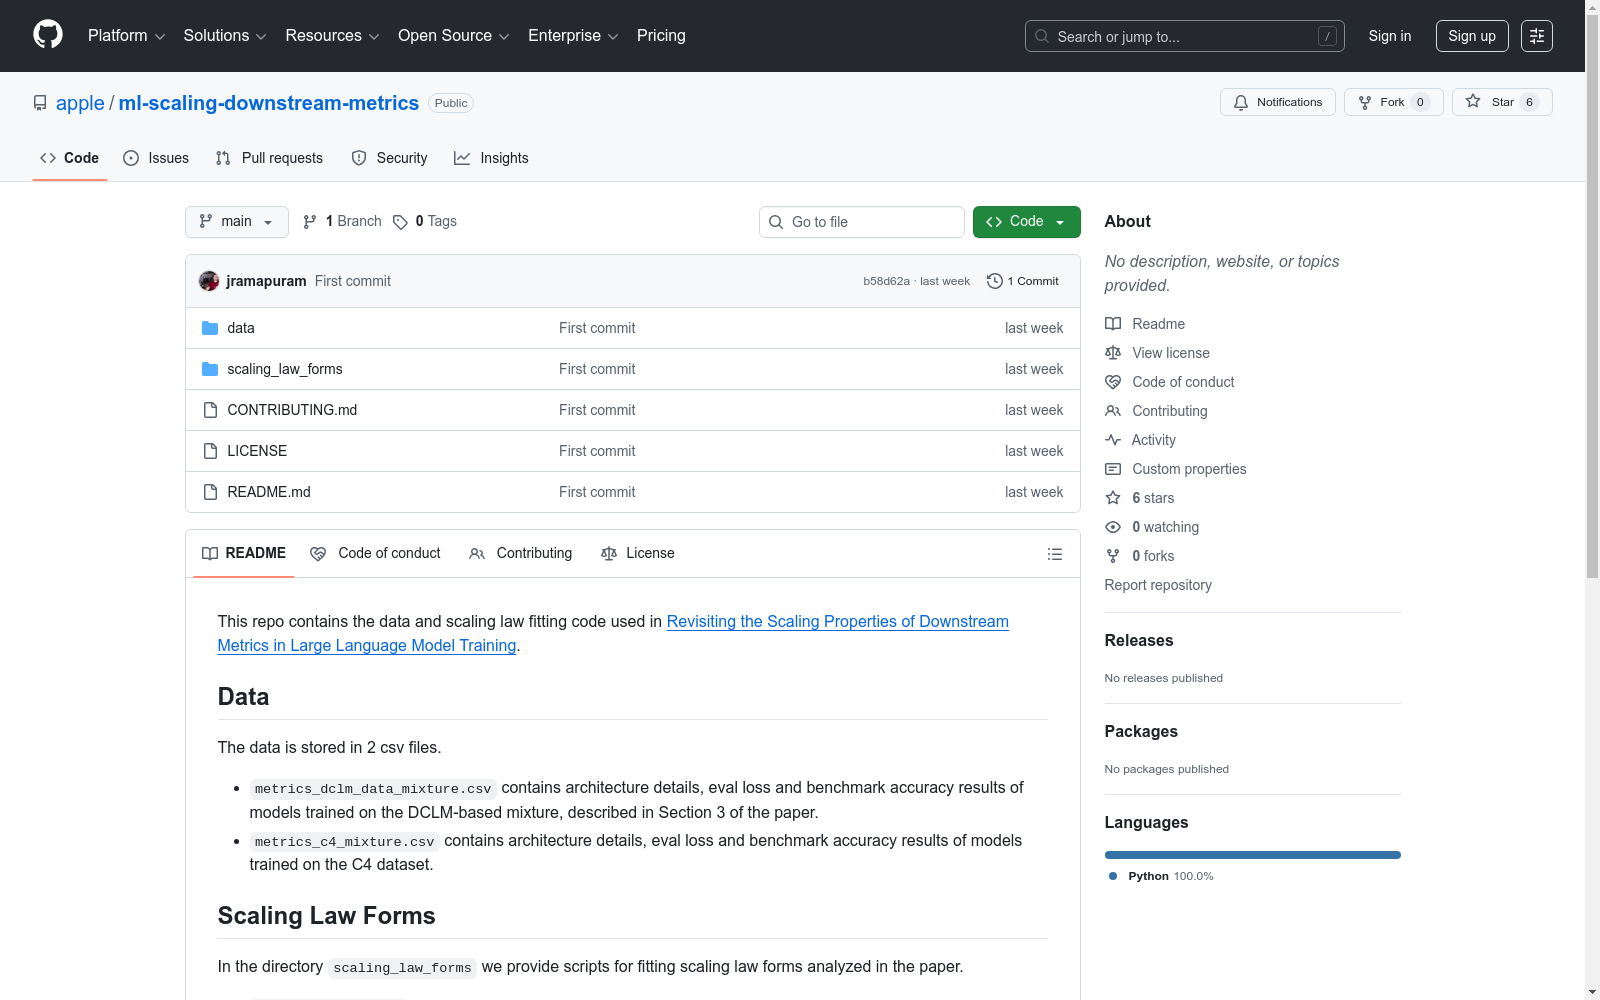Screen dimensions: 1600x1000
Task: Click the First commit message in header row
Action: (x=353, y=281)
